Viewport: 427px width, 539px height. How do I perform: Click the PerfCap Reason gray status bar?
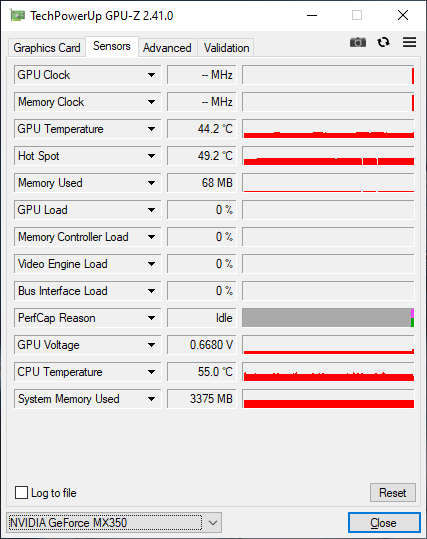328,318
